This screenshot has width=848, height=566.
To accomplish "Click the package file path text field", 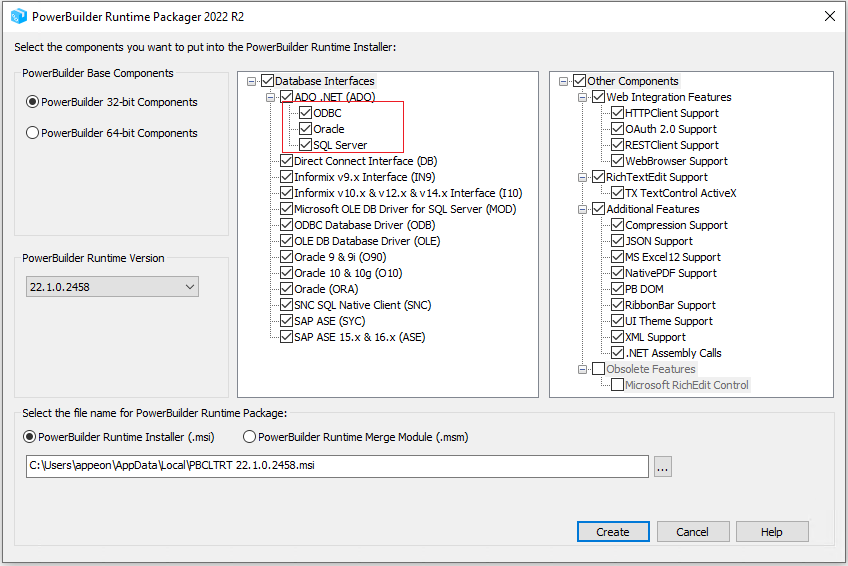I will click(338, 466).
